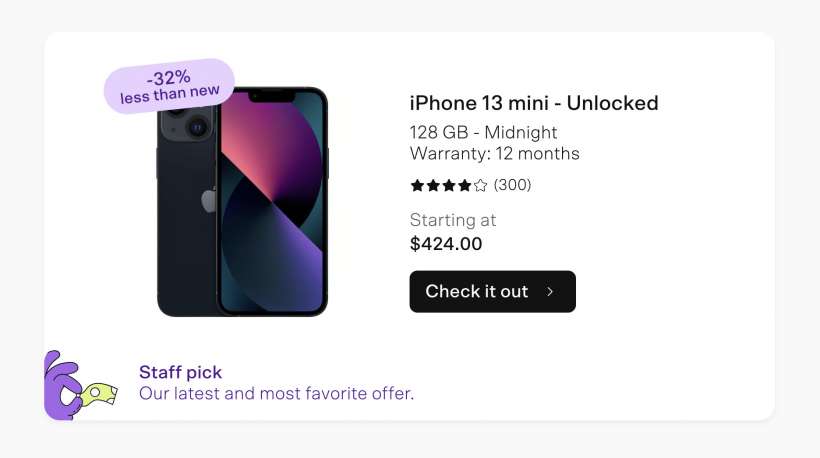This screenshot has width=820, height=458.
Task: Click the third filled rating star
Action: click(449, 185)
